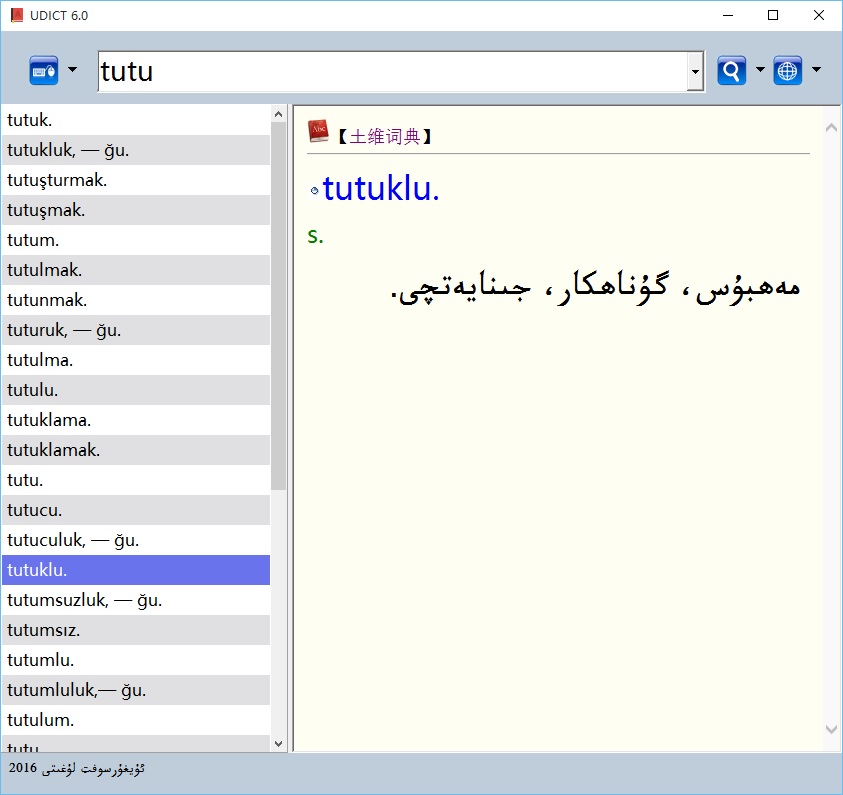Open the dropdown arrow beside the keyboard icon
843x795 pixels.
pyautogui.click(x=72, y=70)
